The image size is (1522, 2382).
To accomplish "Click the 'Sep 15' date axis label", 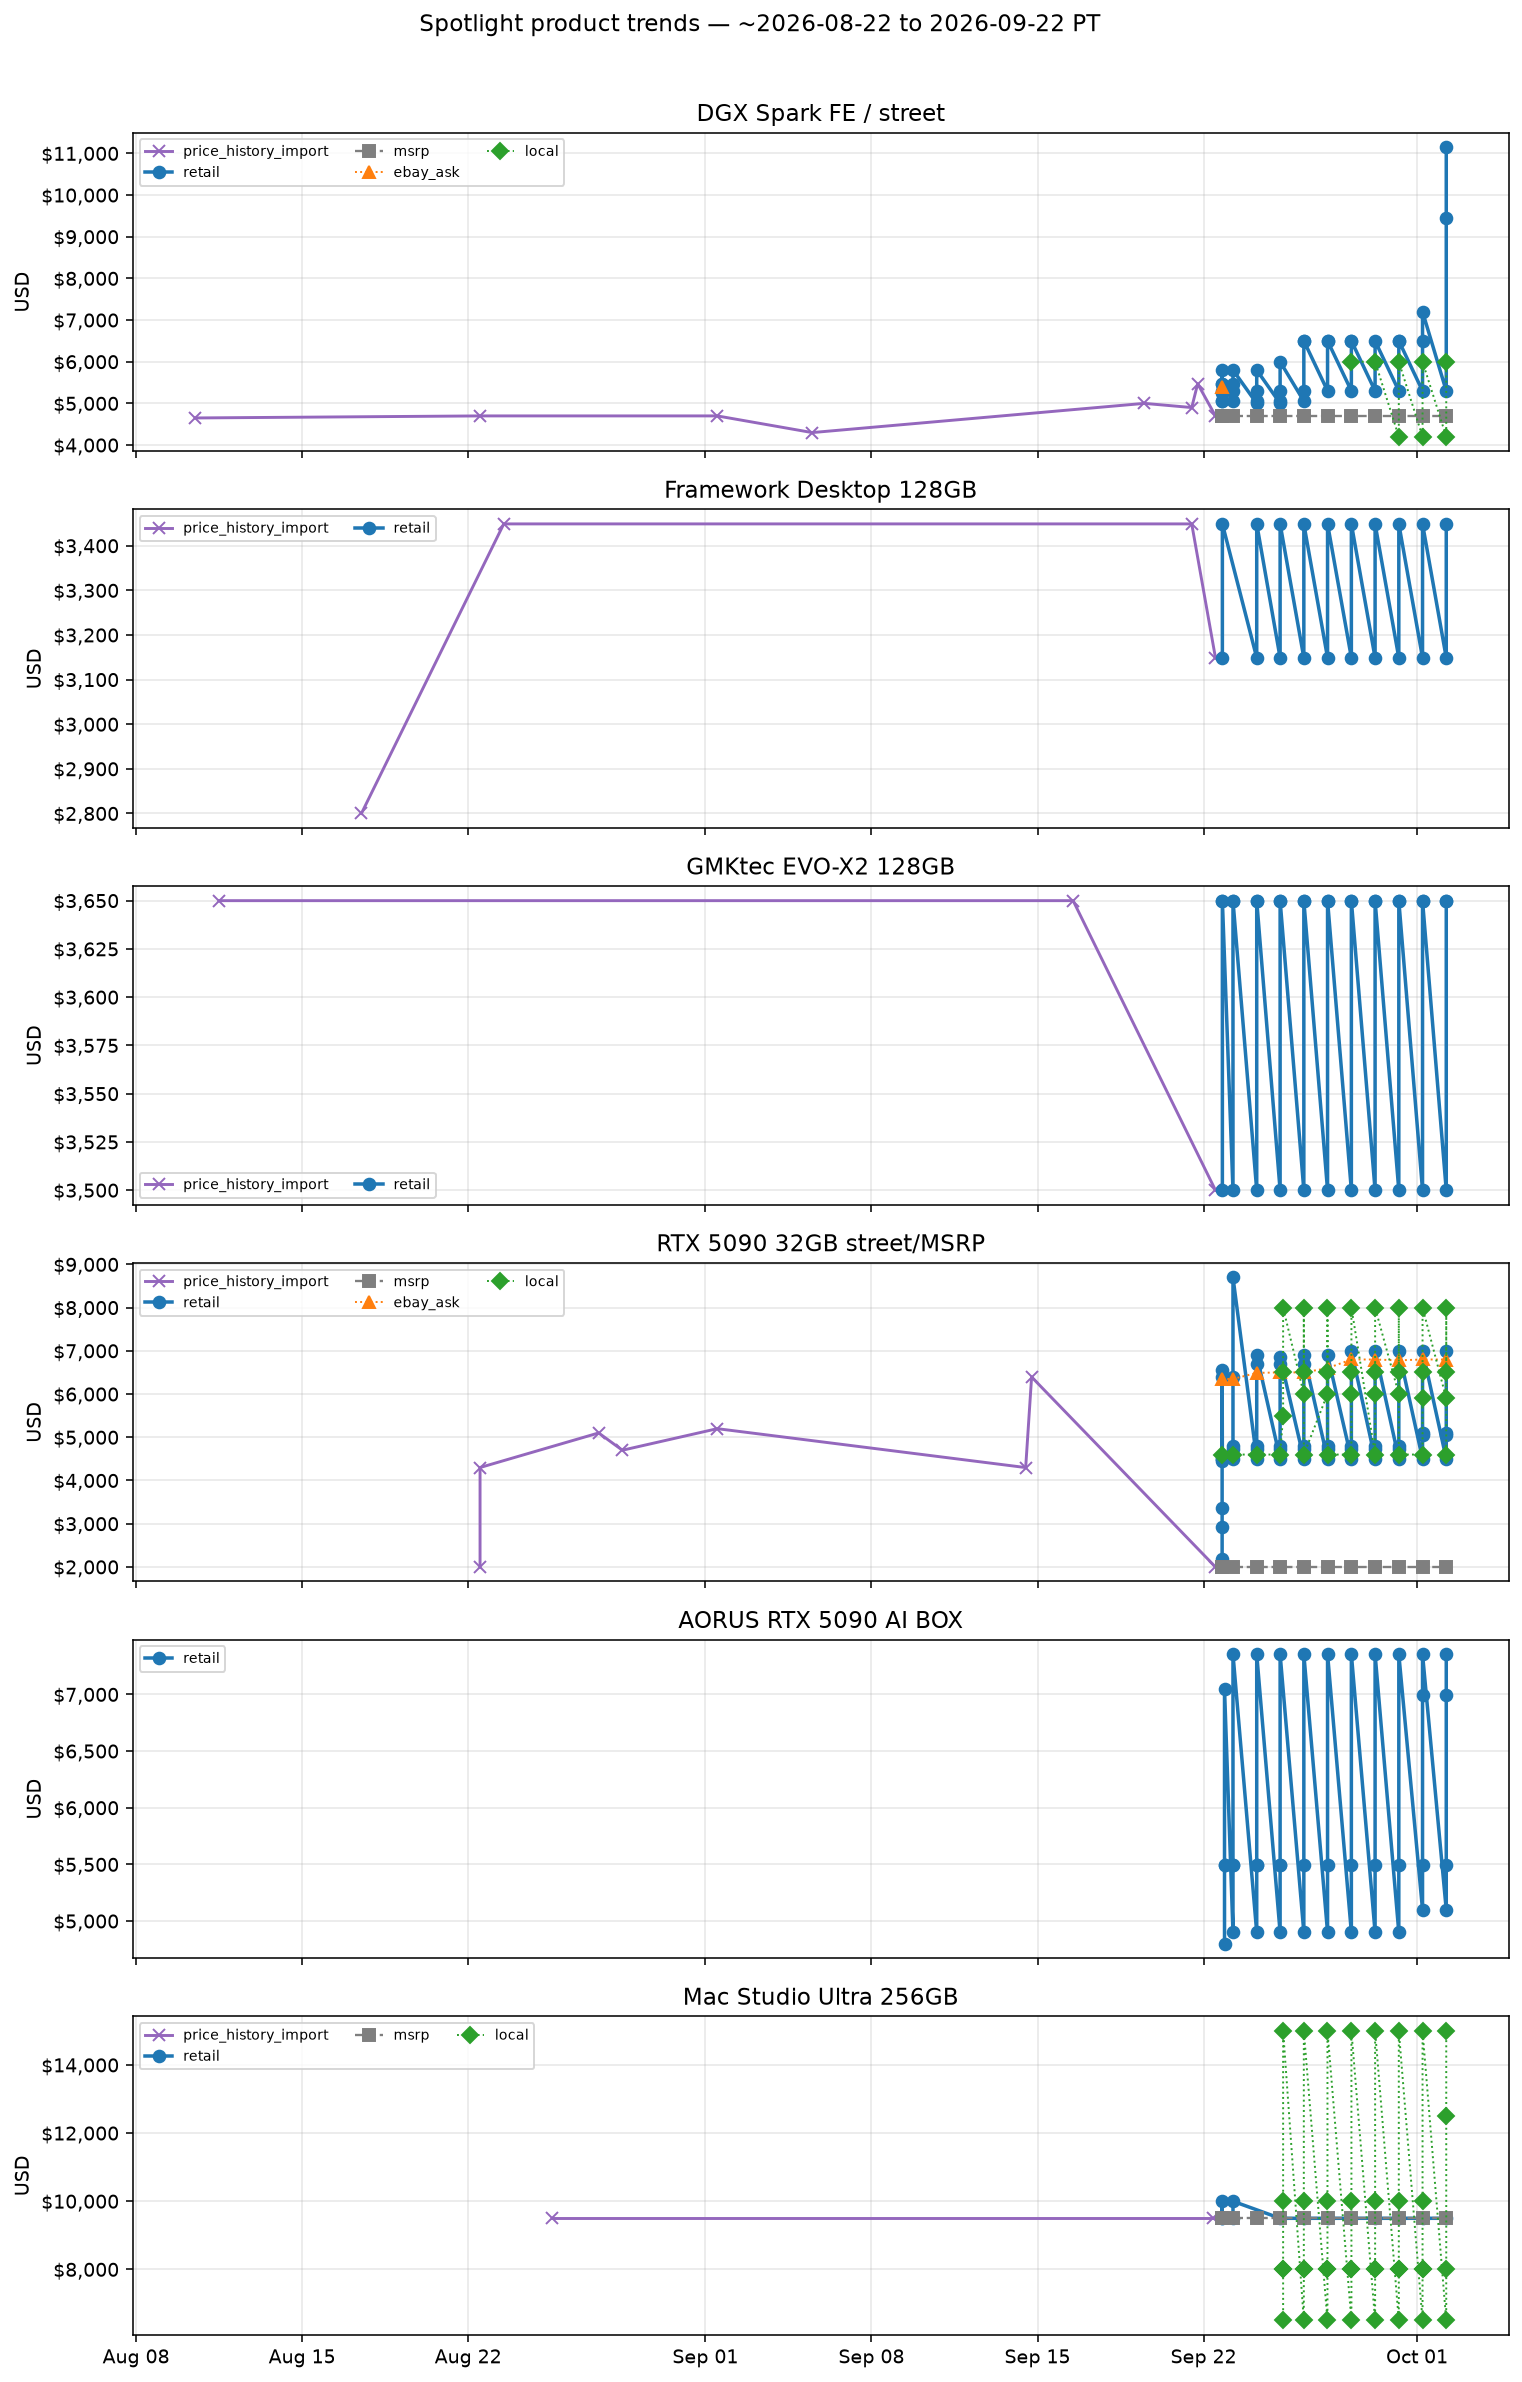I will [x=1037, y=2357].
